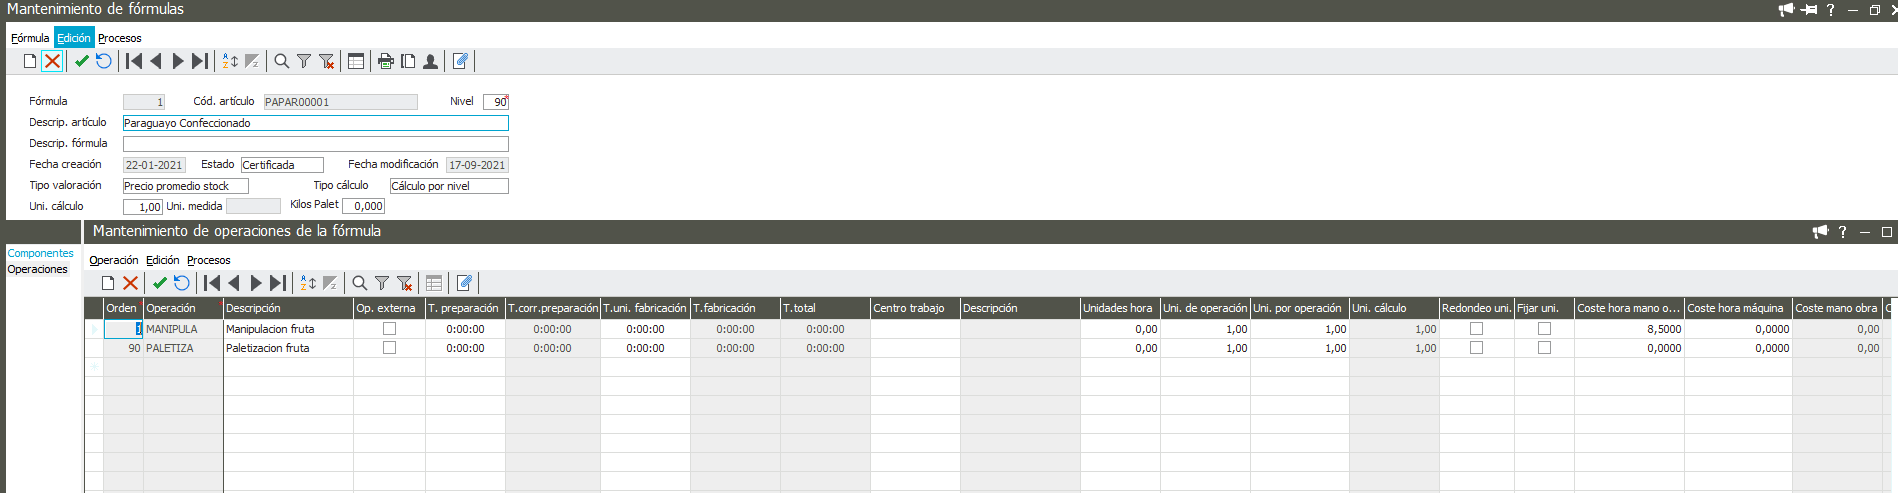Click undo arrow in operations toolbar
This screenshot has width=1898, height=493.
click(x=181, y=283)
